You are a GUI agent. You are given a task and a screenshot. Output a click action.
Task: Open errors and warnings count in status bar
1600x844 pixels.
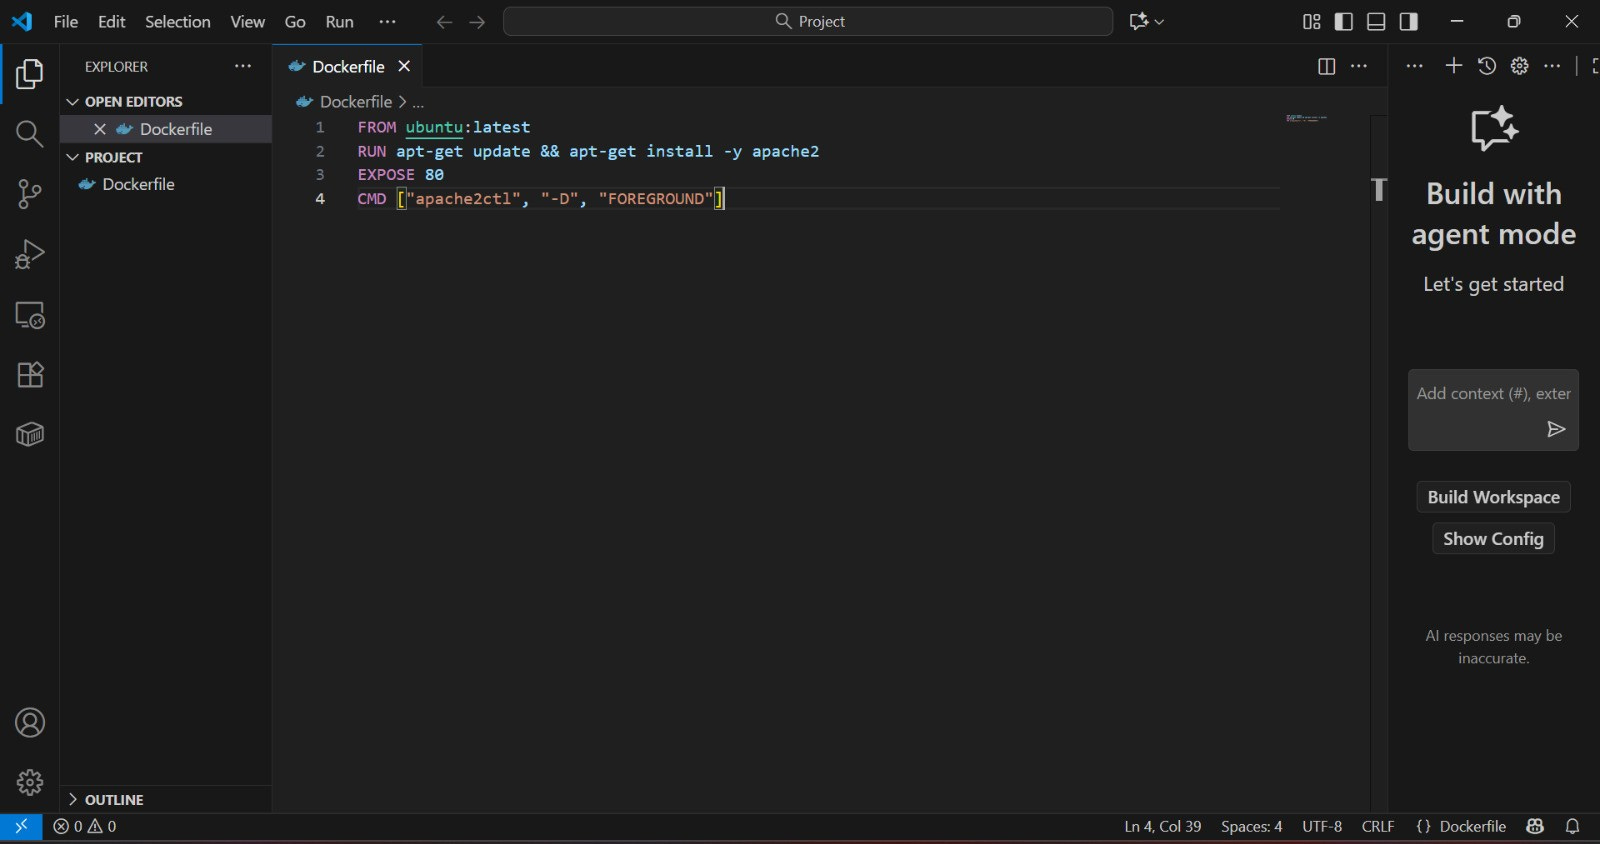pyautogui.click(x=85, y=827)
